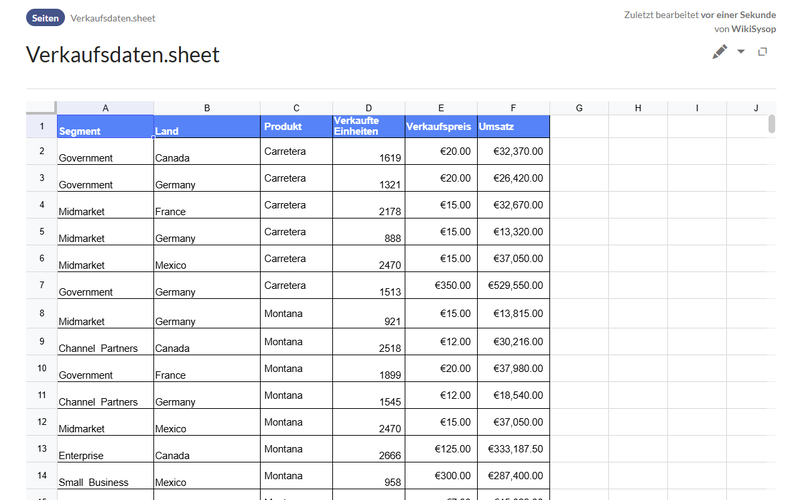Click the Verkaufte Einheiten header cell

point(368,127)
